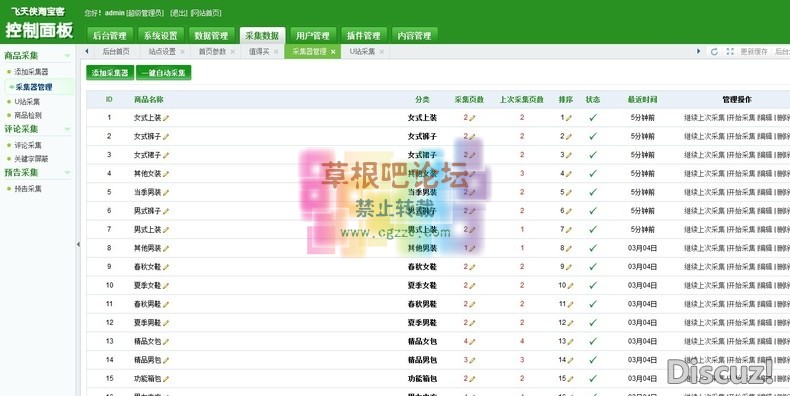Edit name pencil beside 女式上装
790x396 pixels.
(166, 118)
